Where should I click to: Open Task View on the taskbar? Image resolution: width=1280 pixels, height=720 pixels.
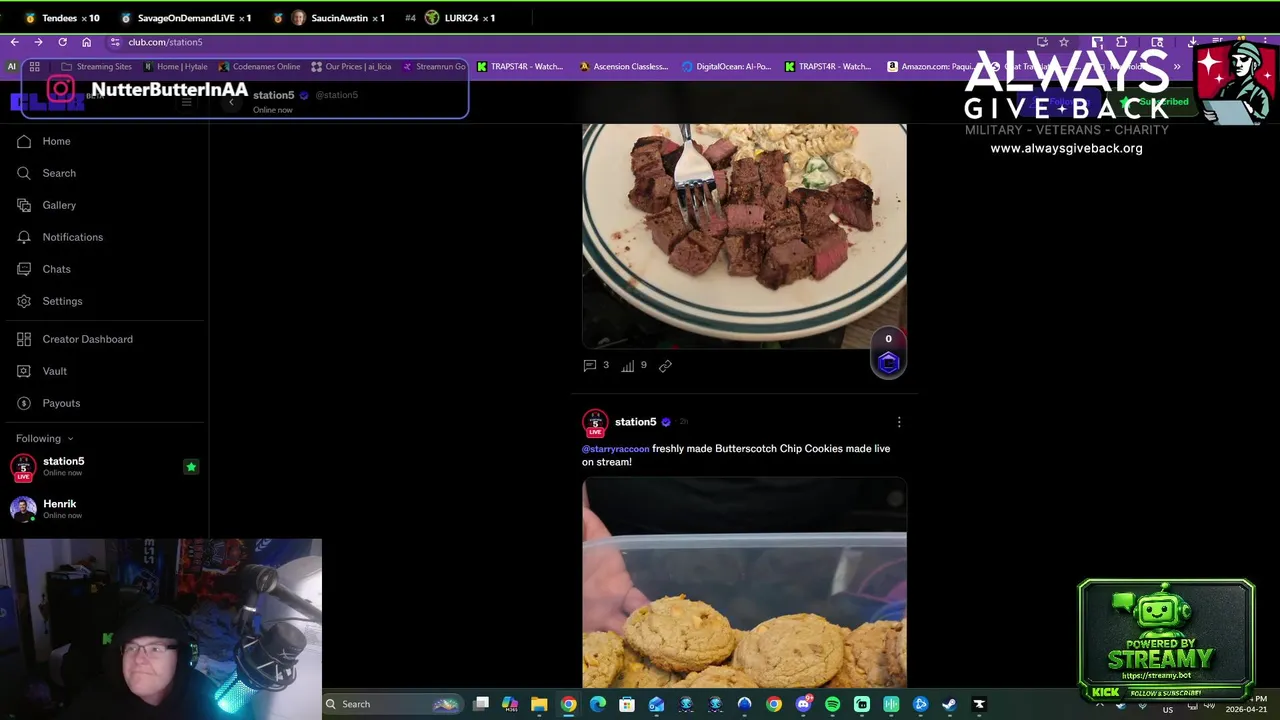point(481,704)
